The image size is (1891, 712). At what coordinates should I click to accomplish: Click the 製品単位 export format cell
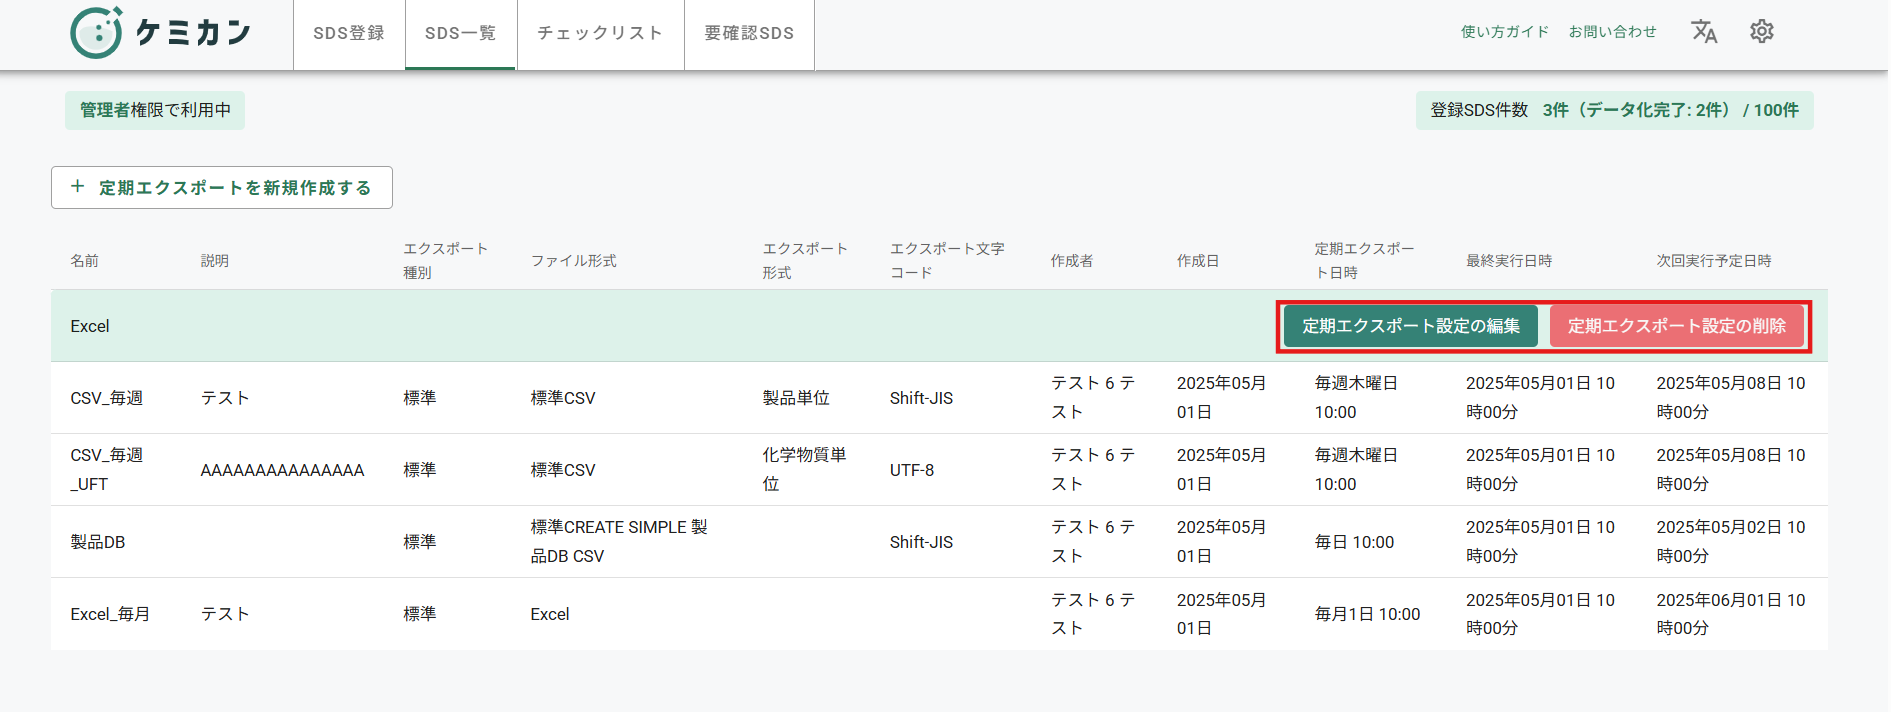796,398
